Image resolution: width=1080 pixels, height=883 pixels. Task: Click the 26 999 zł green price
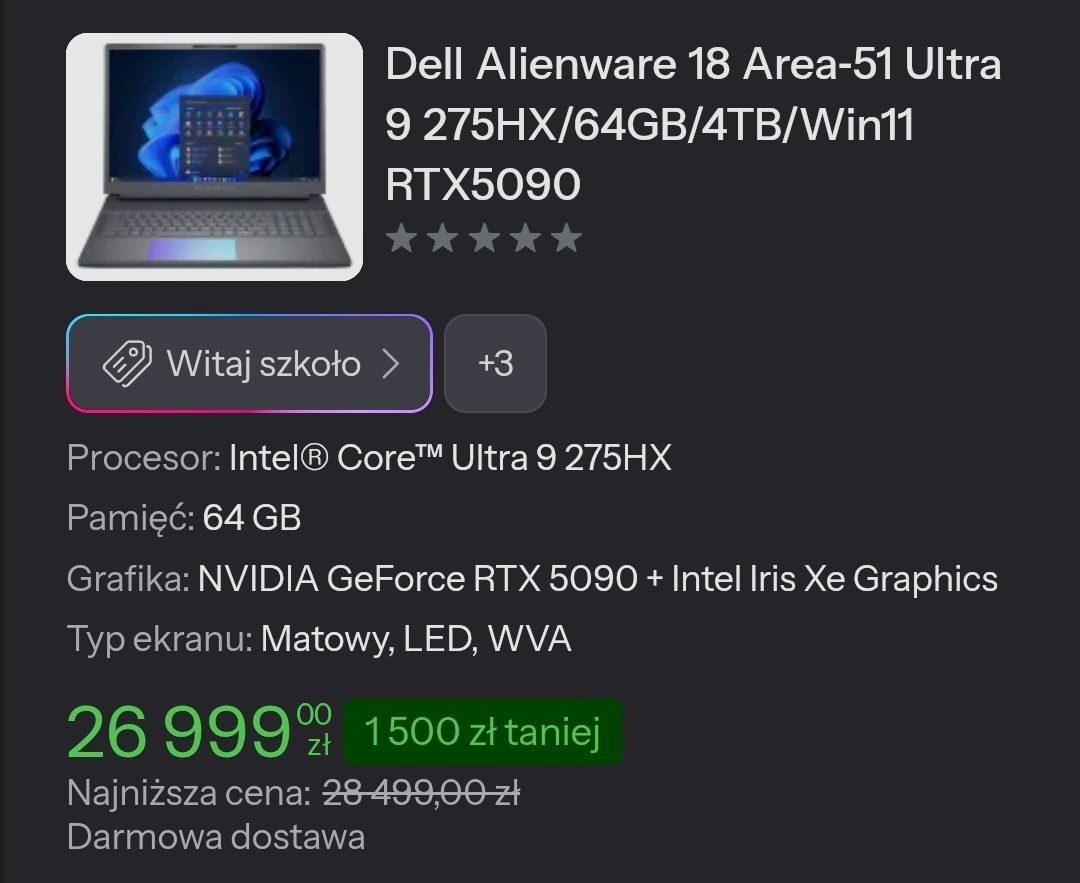pyautogui.click(x=199, y=731)
